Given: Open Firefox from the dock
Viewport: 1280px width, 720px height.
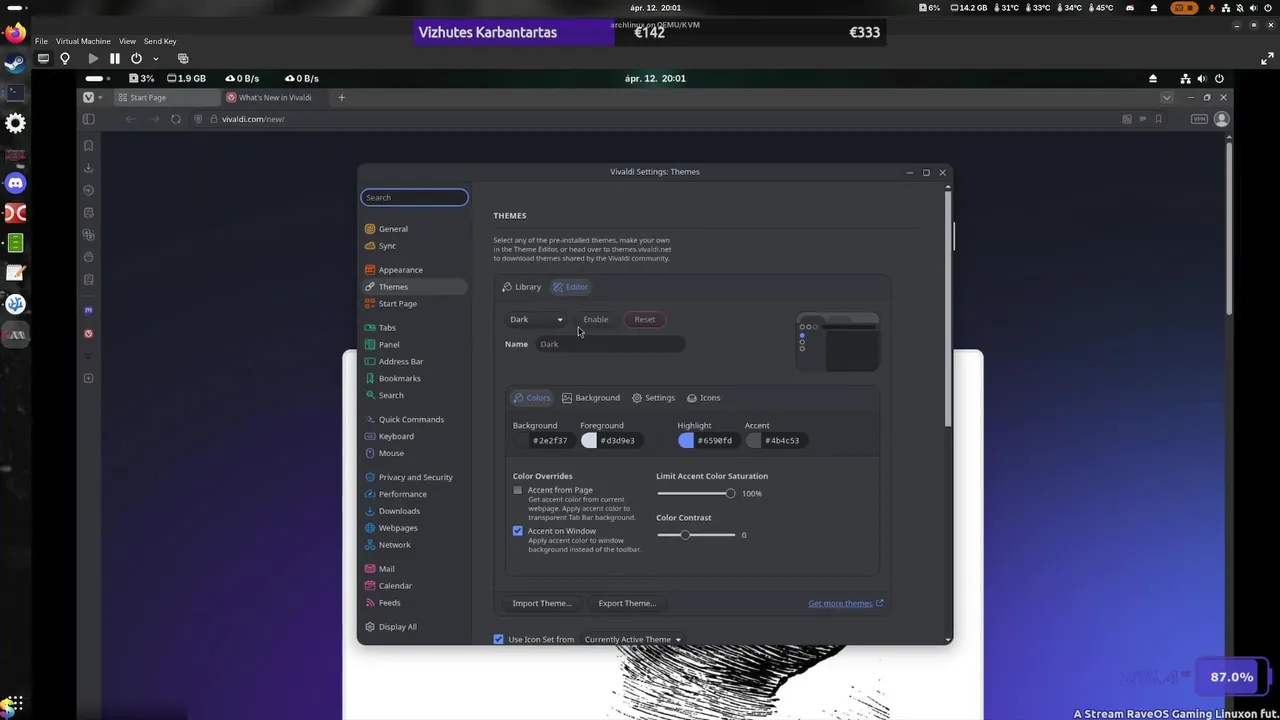Looking at the screenshot, I should pos(15,33).
